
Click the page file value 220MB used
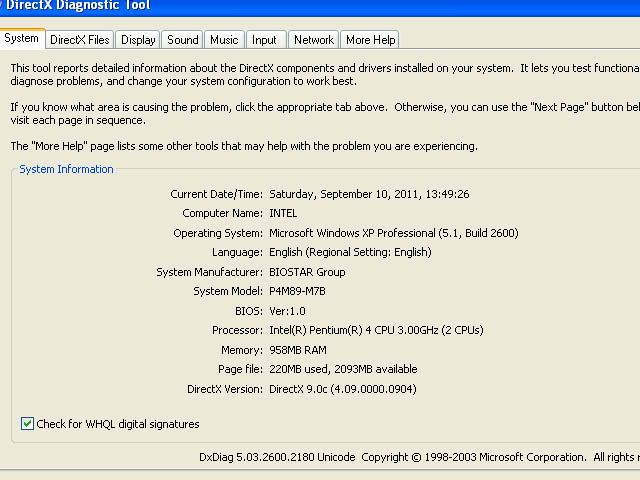pyautogui.click(x=343, y=369)
